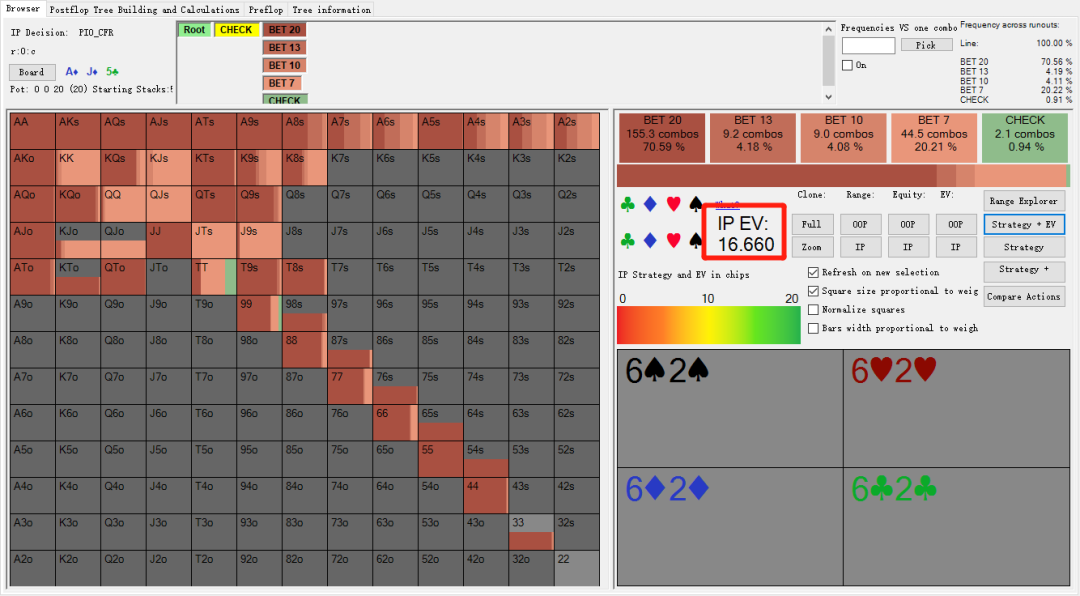The height and width of the screenshot is (596, 1080).
Task: Click the 5♣ board card
Action: [x=112, y=72]
